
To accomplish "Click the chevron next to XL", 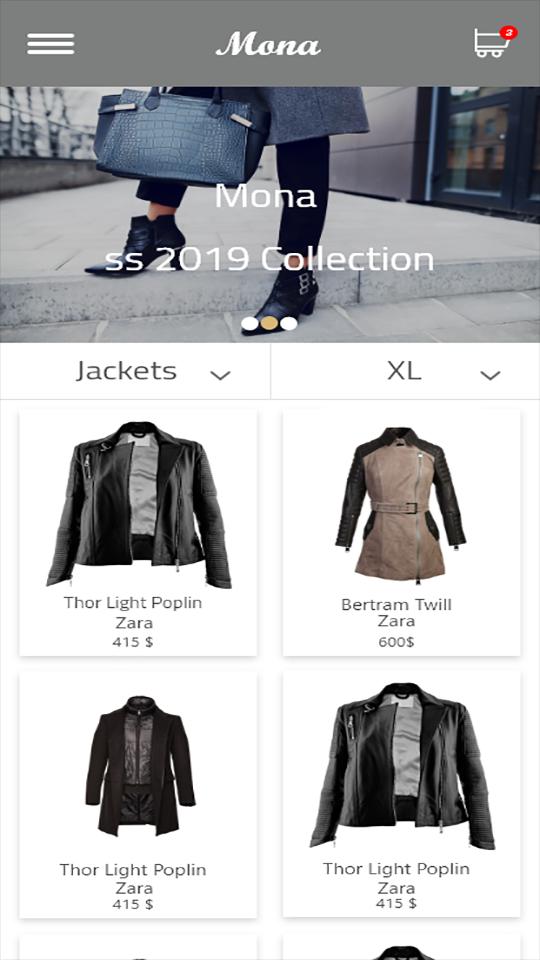I will click(490, 375).
